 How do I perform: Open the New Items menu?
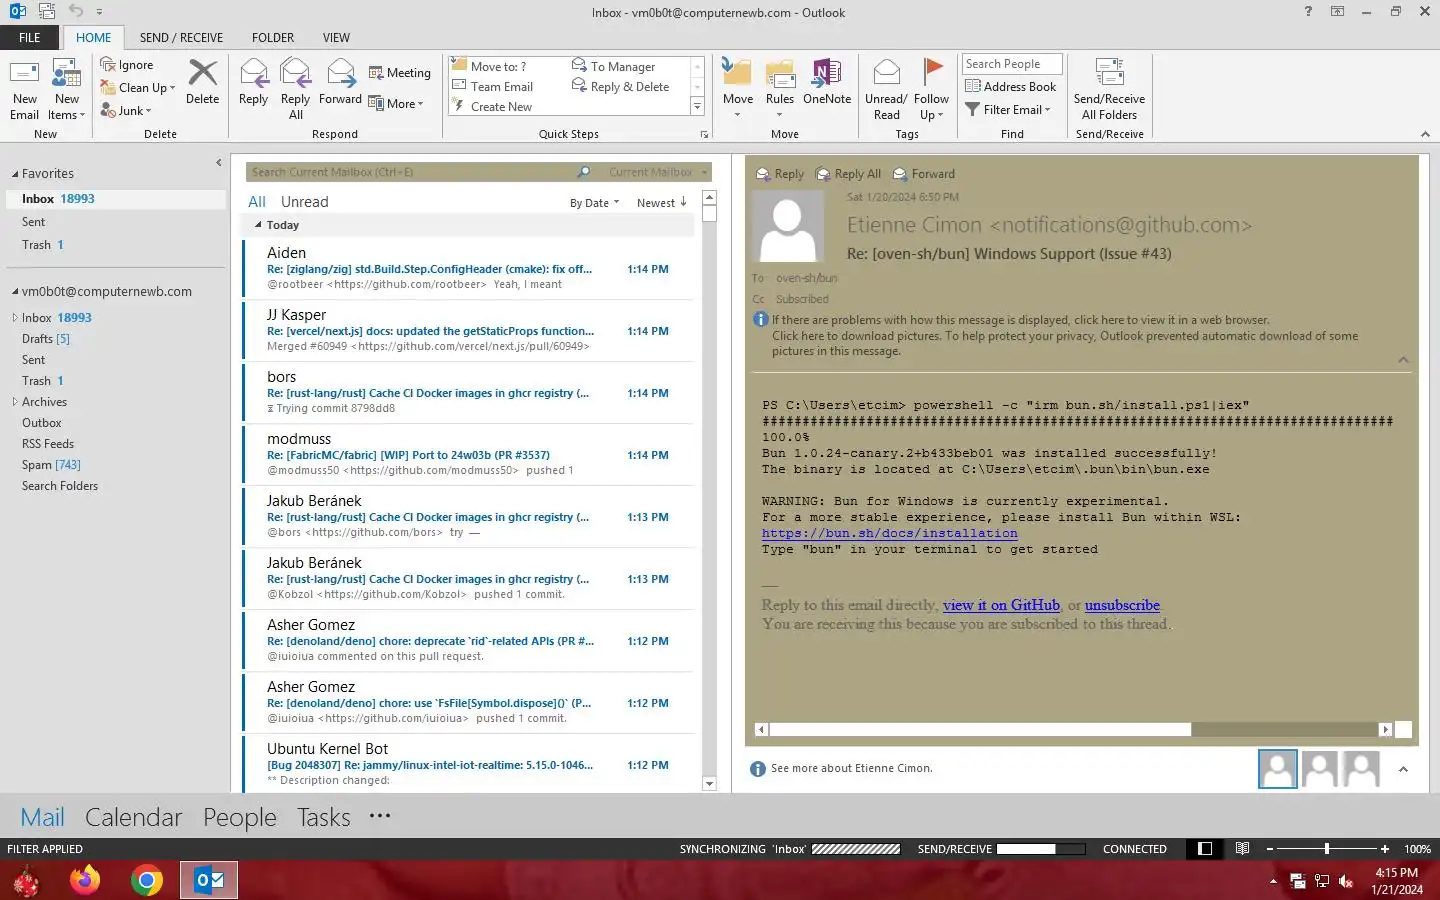point(67,90)
